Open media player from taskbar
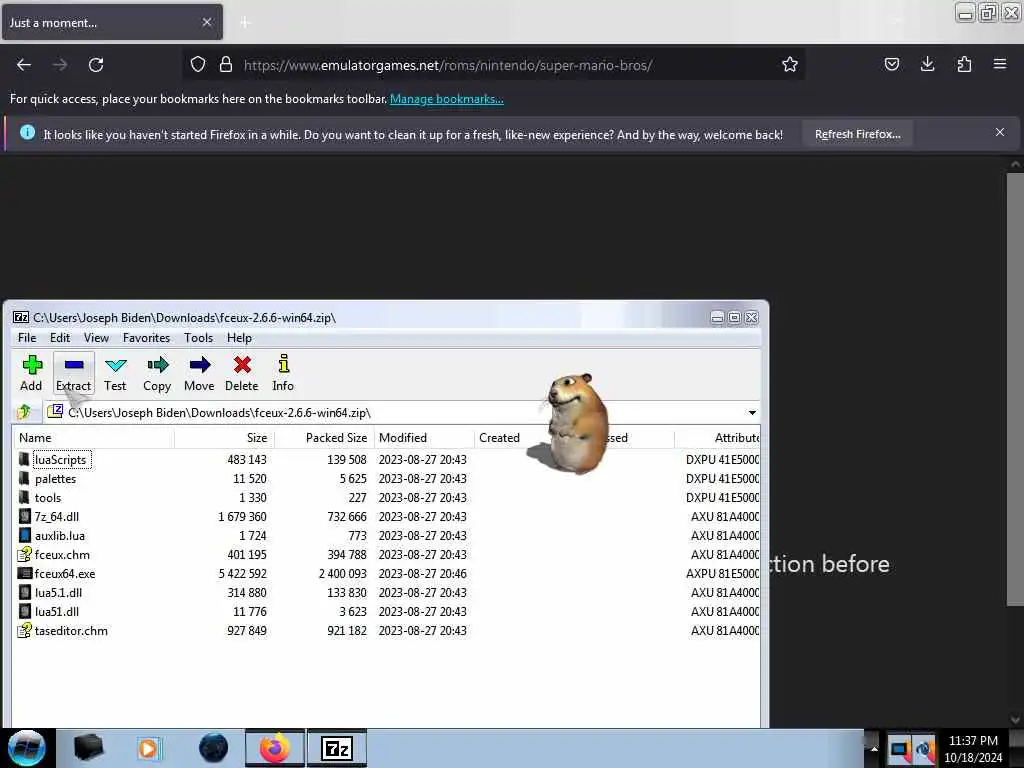The width and height of the screenshot is (1024, 768). 148,748
